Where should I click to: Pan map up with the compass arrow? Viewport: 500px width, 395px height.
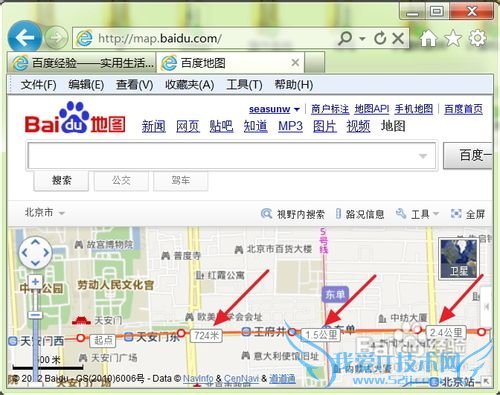pyautogui.click(x=35, y=243)
